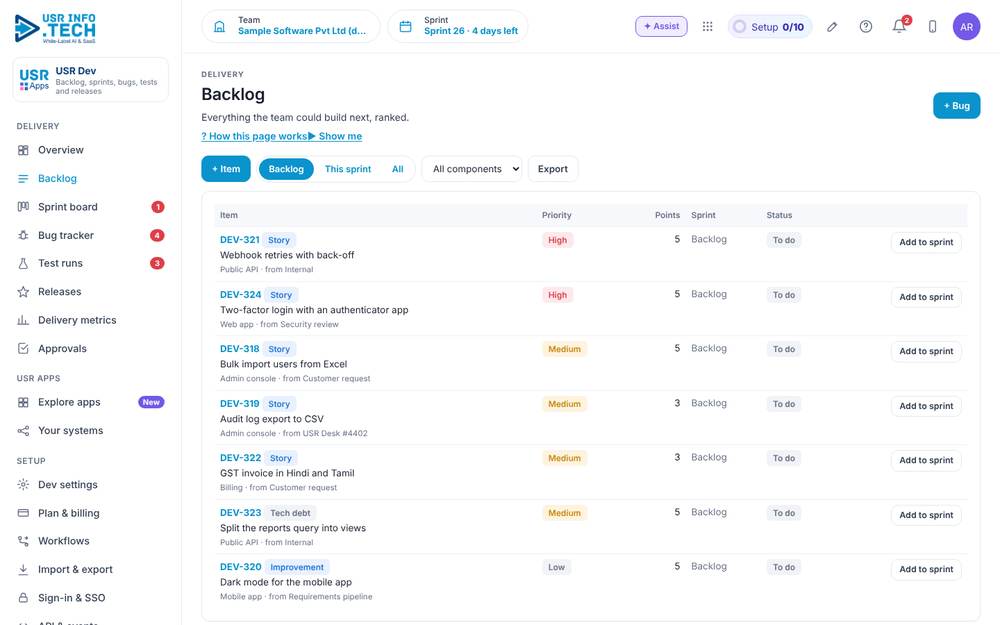Viewport: 1000px width, 625px height.
Task: Open the apps grid icon
Action: pos(707,26)
